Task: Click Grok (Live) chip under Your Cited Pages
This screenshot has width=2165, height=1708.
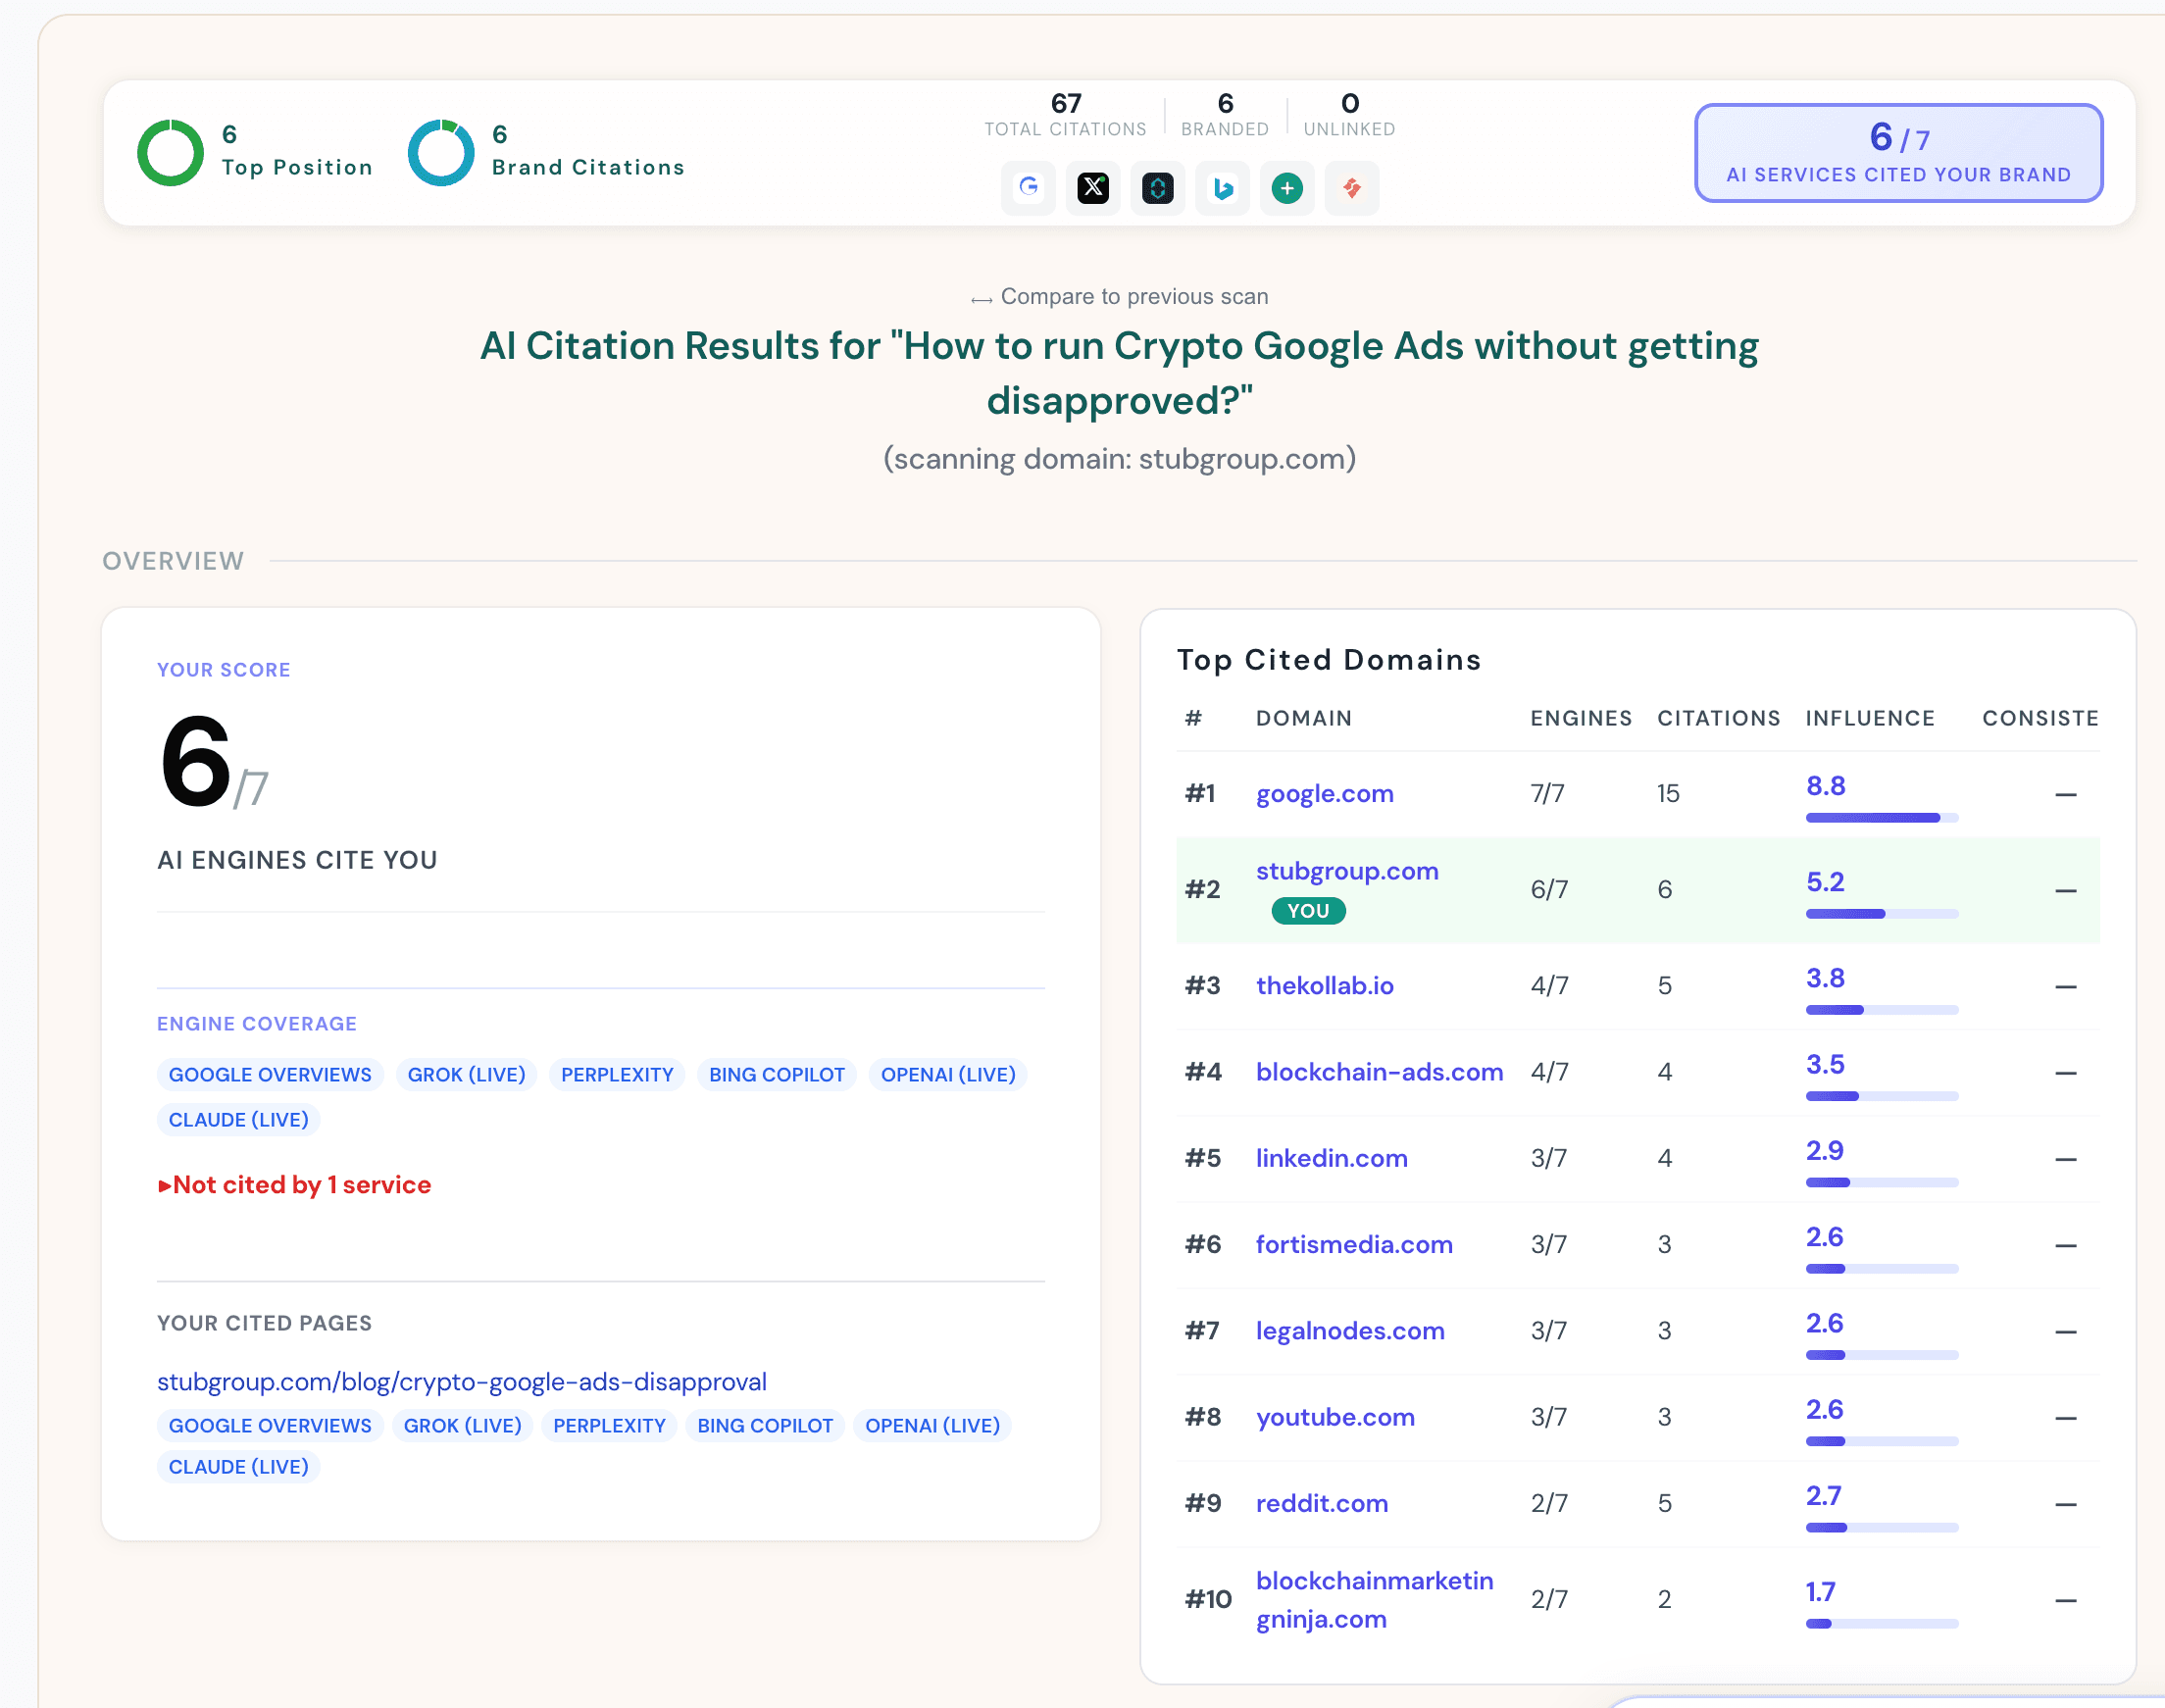Action: point(462,1425)
